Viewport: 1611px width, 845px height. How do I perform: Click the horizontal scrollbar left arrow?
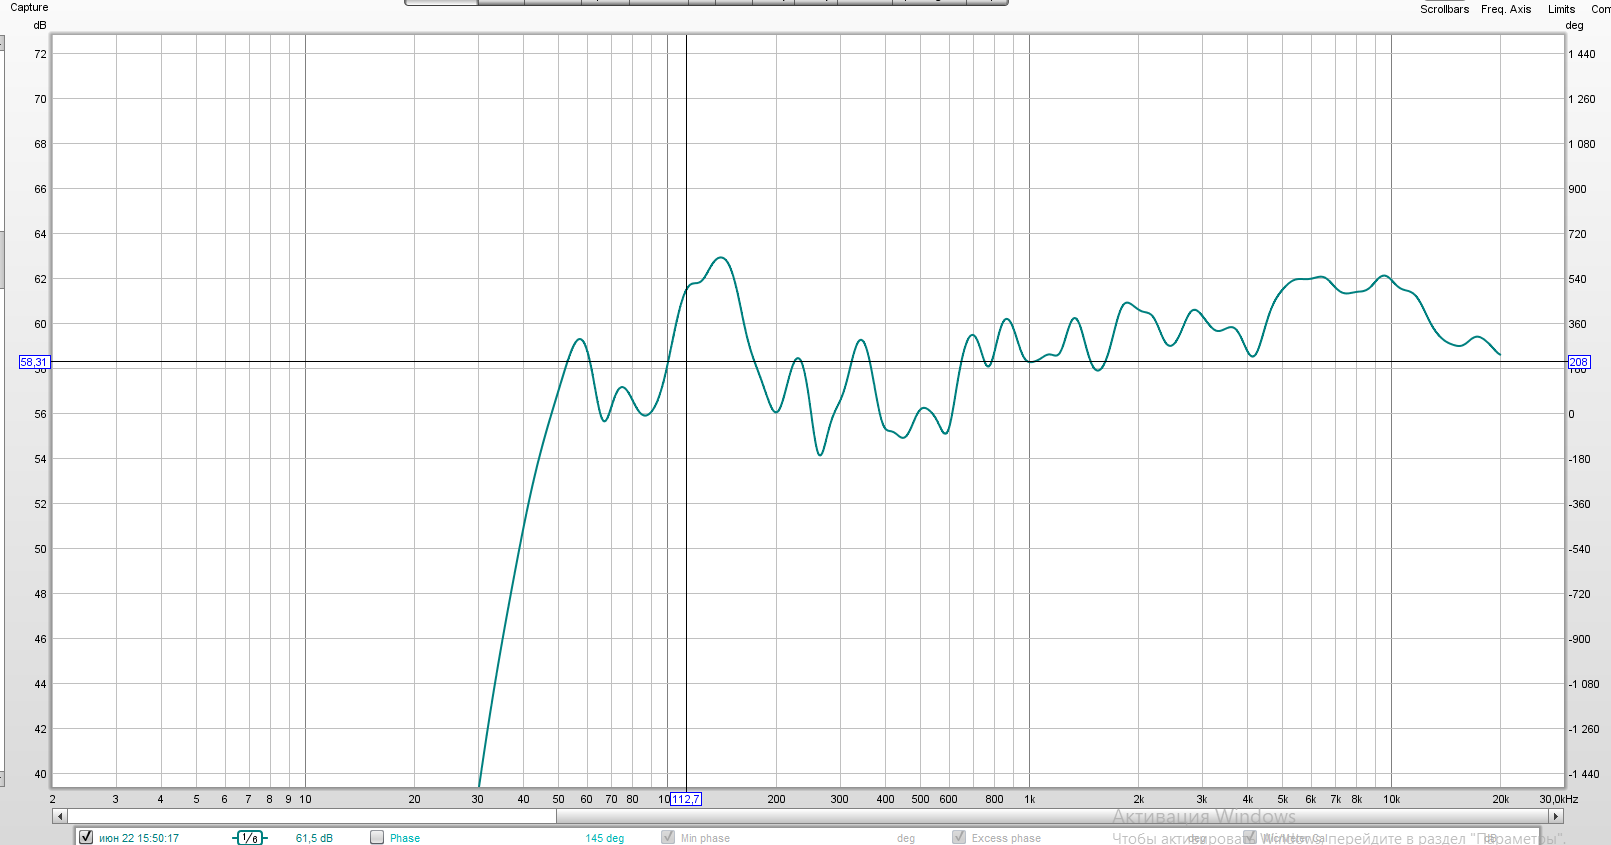(60, 816)
